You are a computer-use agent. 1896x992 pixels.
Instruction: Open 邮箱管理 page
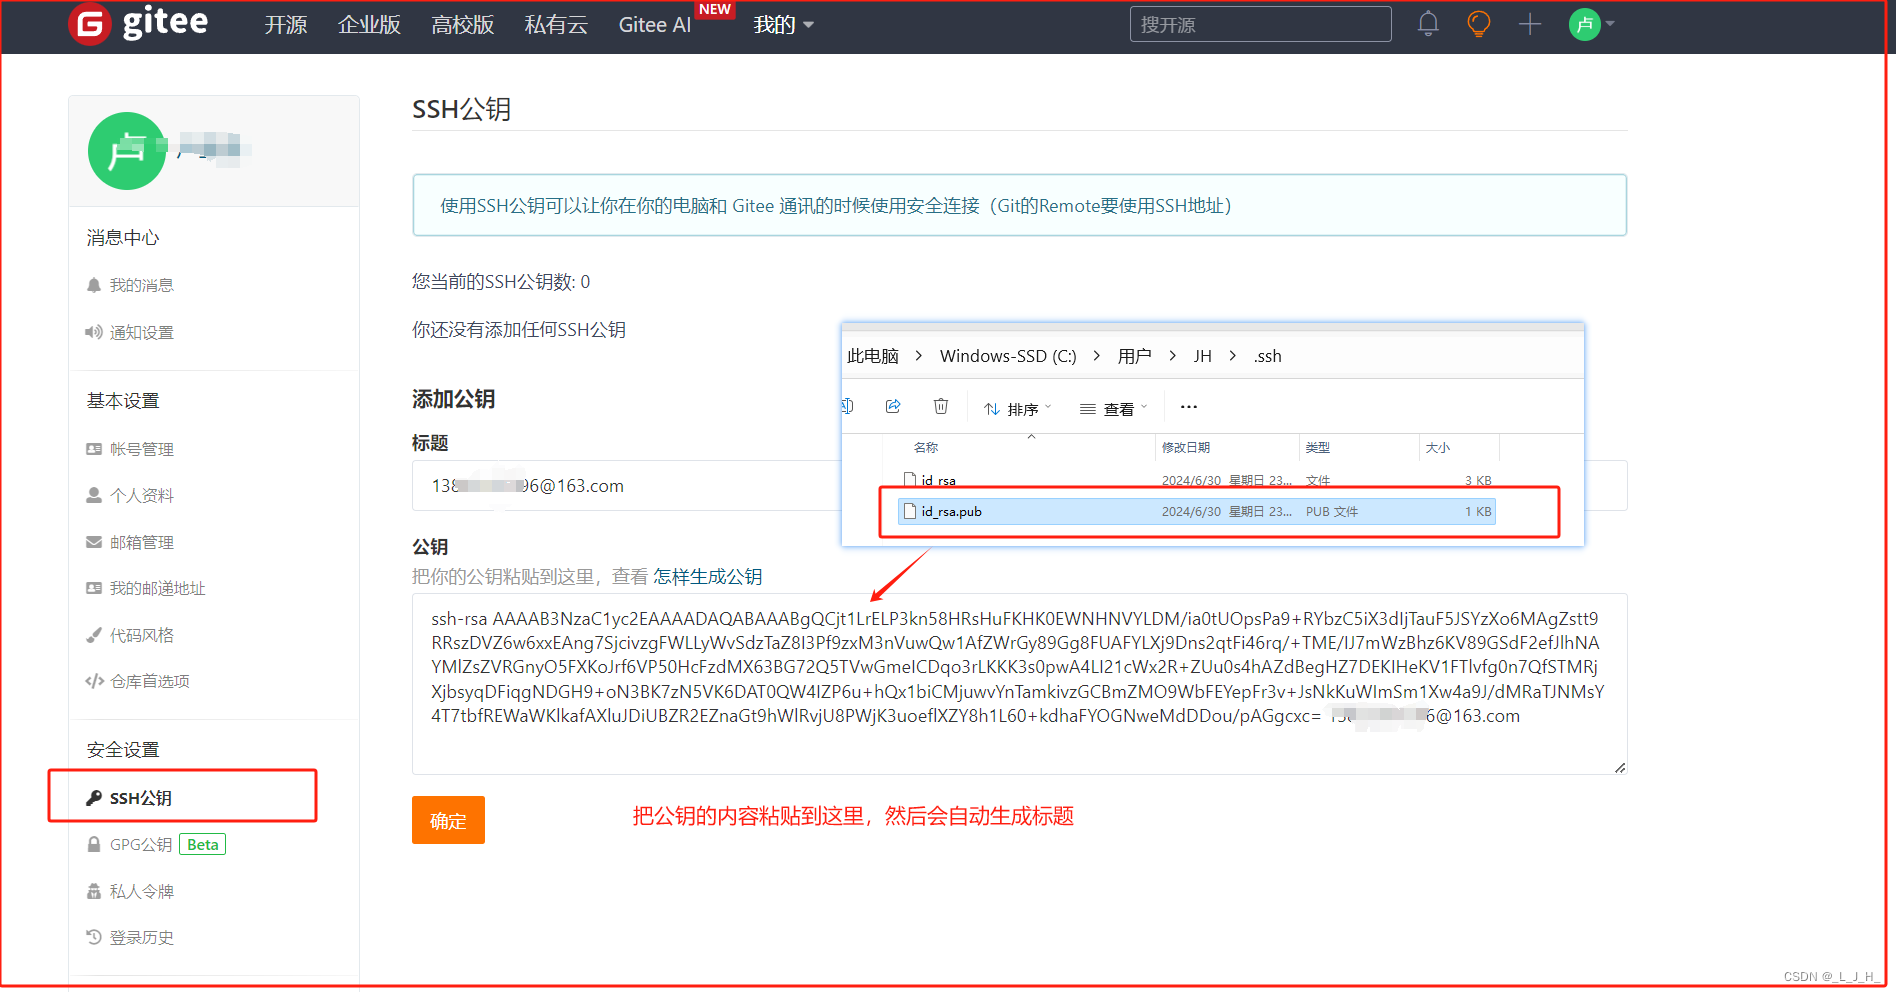coord(141,542)
